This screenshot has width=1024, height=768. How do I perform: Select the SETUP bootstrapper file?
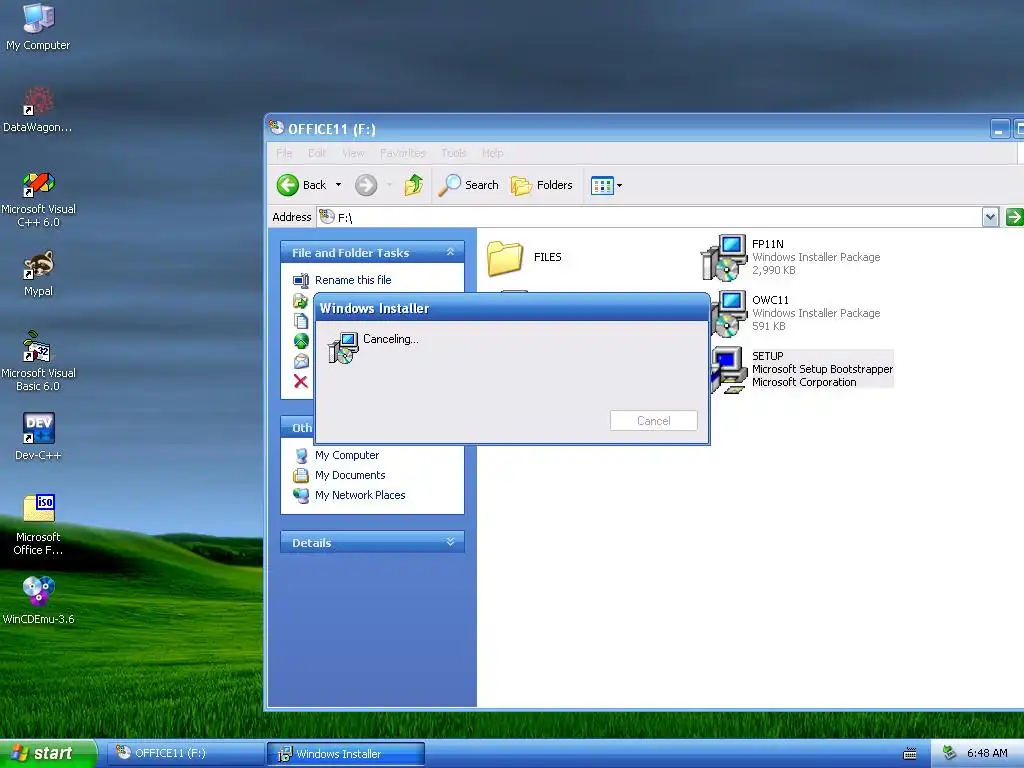[x=802, y=369]
